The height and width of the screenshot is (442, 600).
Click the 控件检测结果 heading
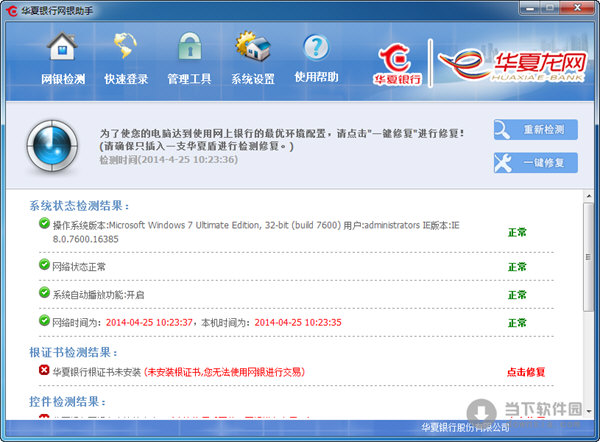pos(67,402)
